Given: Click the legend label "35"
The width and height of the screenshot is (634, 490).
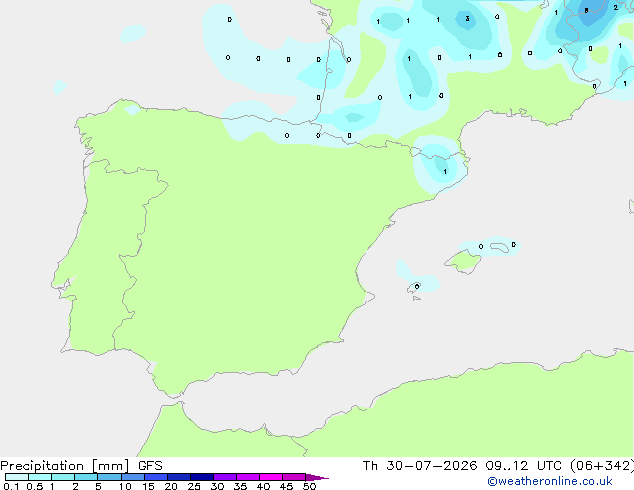Looking at the screenshot, I should 240,486.
